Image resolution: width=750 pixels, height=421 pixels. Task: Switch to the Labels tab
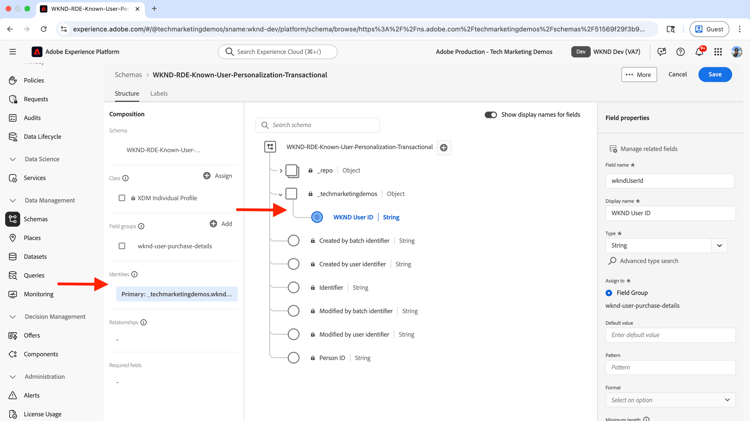(x=159, y=94)
